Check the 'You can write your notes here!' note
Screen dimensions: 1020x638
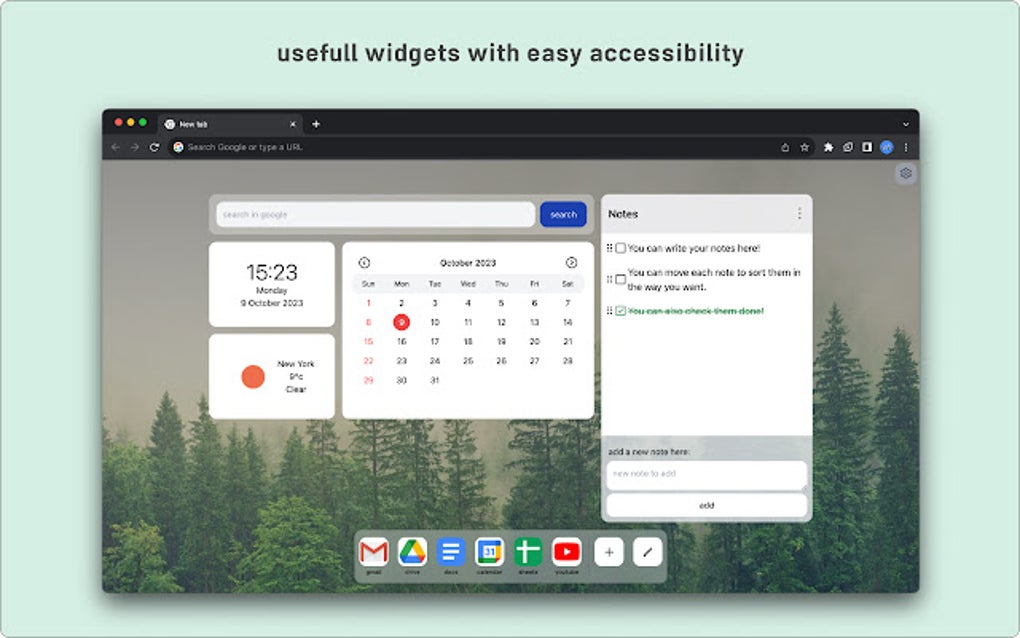click(x=619, y=247)
